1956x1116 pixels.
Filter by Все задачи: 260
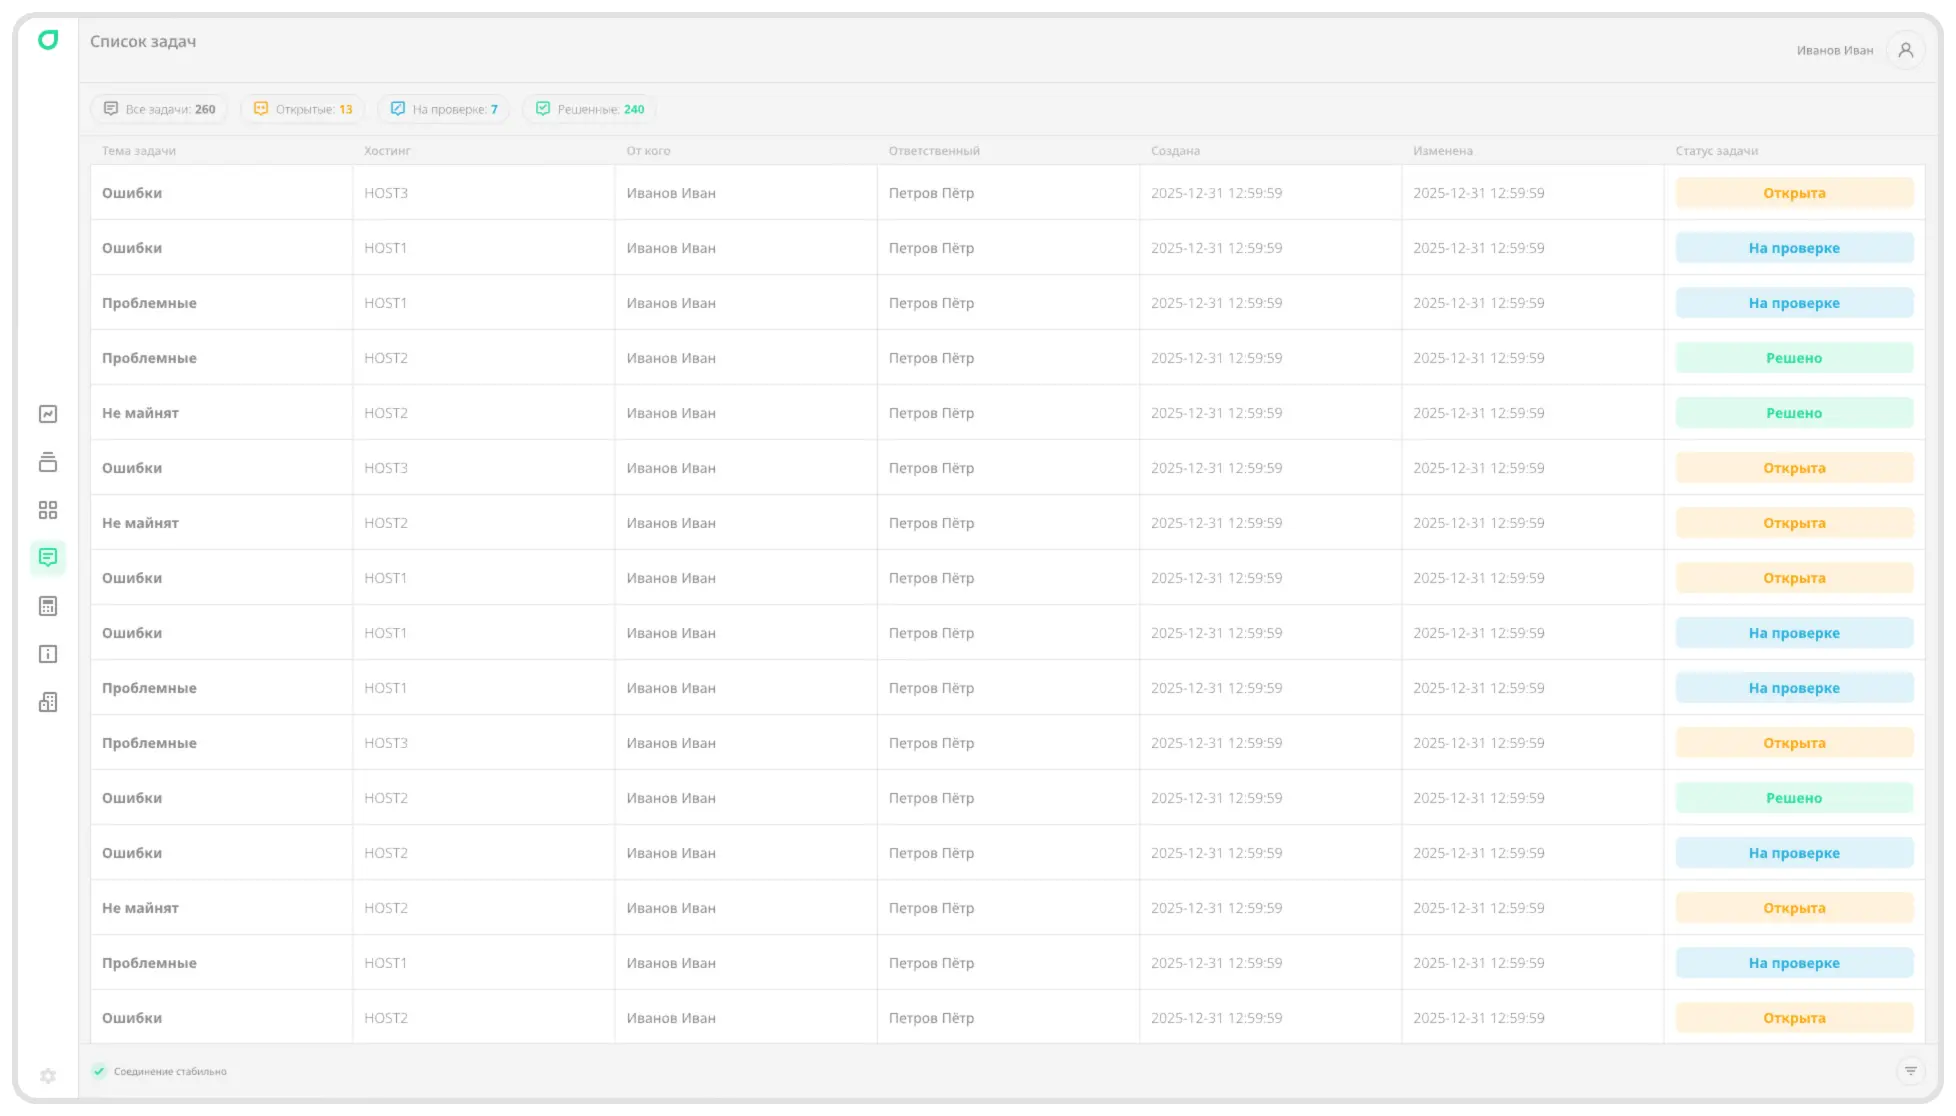pos(160,109)
